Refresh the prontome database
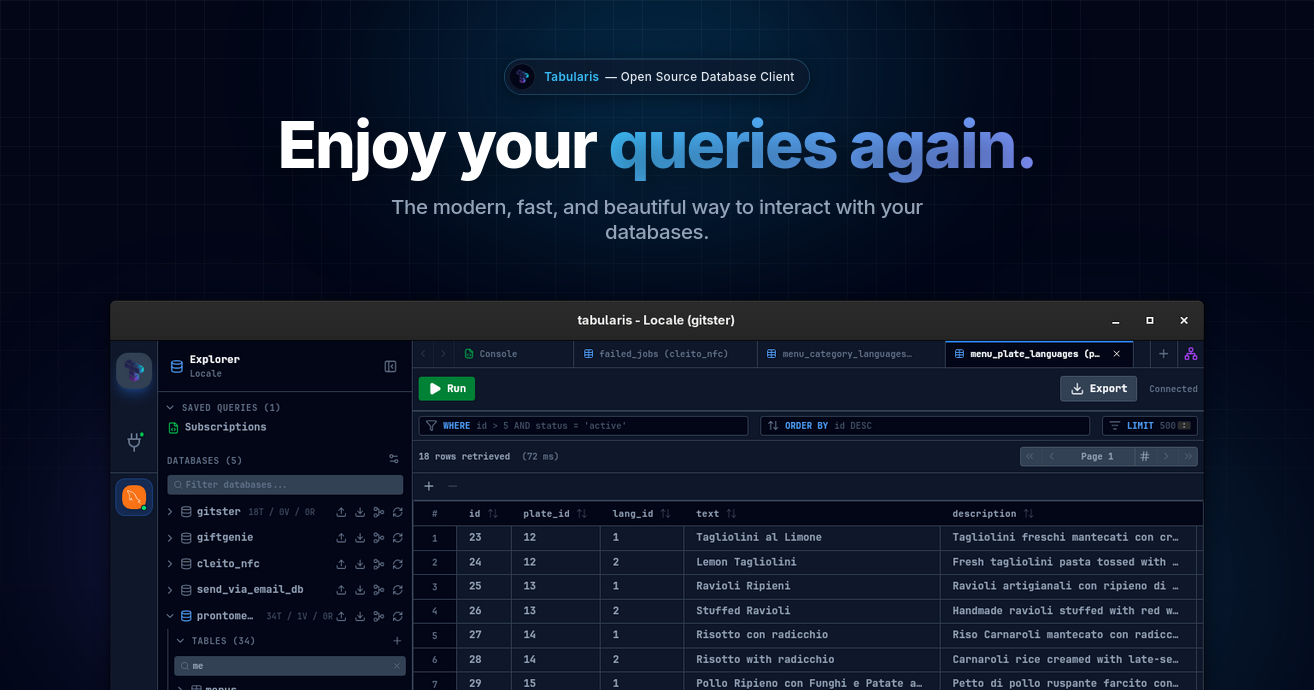 [398, 616]
